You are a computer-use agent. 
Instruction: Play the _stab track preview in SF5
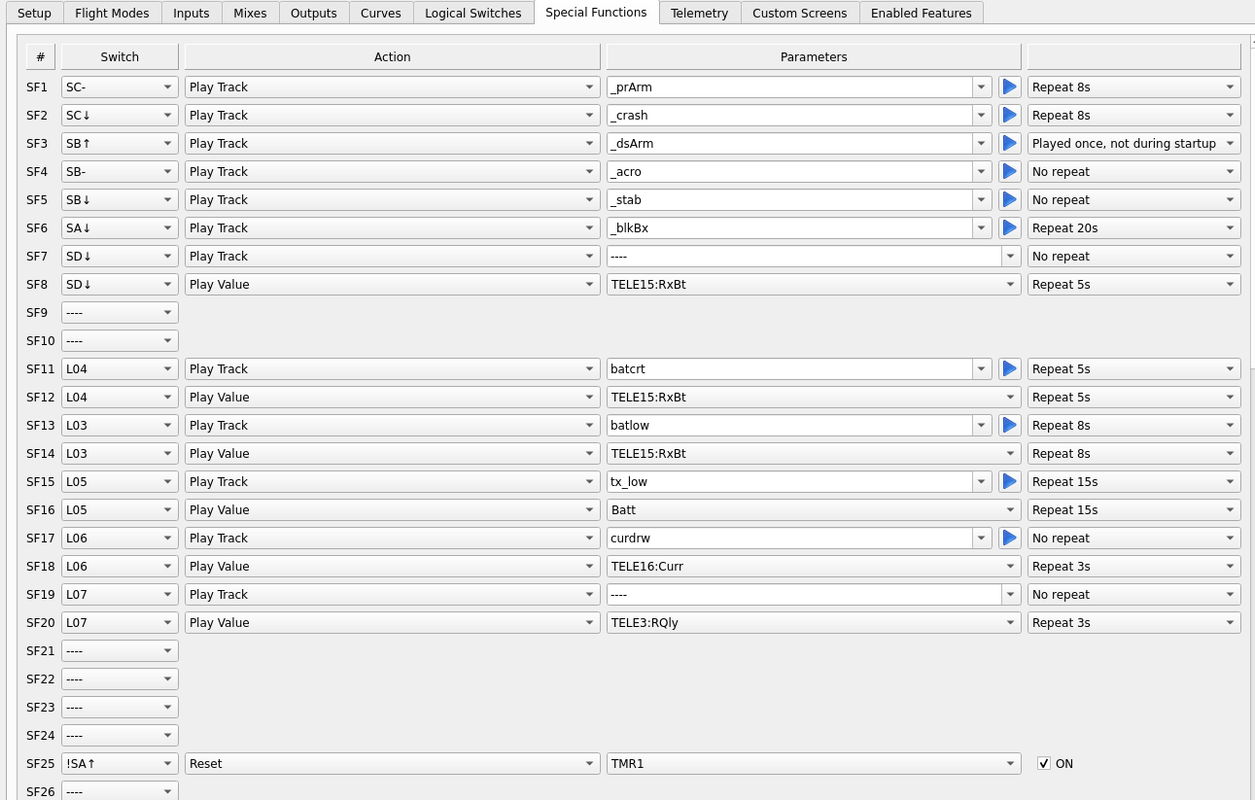[x=1009, y=200]
